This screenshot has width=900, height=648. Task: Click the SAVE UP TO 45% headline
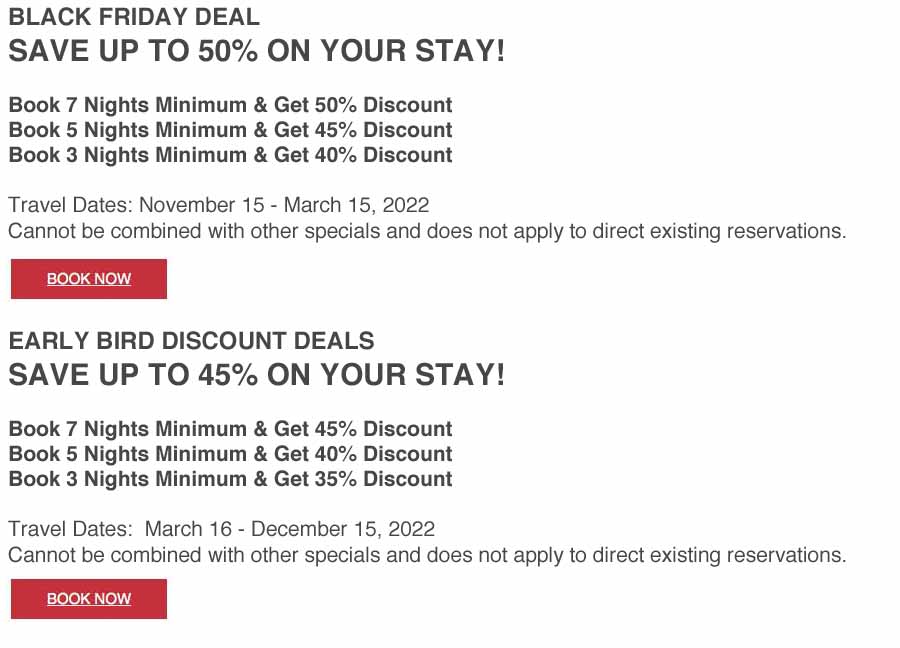pos(257,375)
